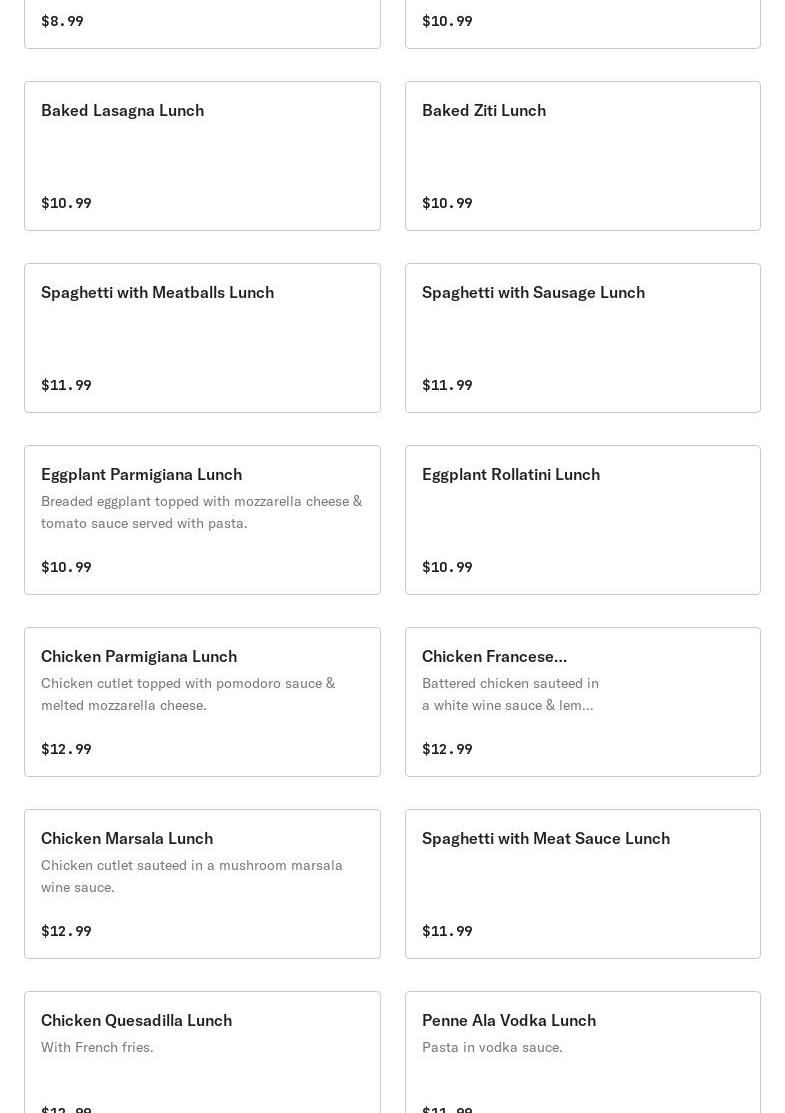Screen dimensions: 785x1113
Task: Open the truncated Chicken Francese item
Action: coord(582,702)
